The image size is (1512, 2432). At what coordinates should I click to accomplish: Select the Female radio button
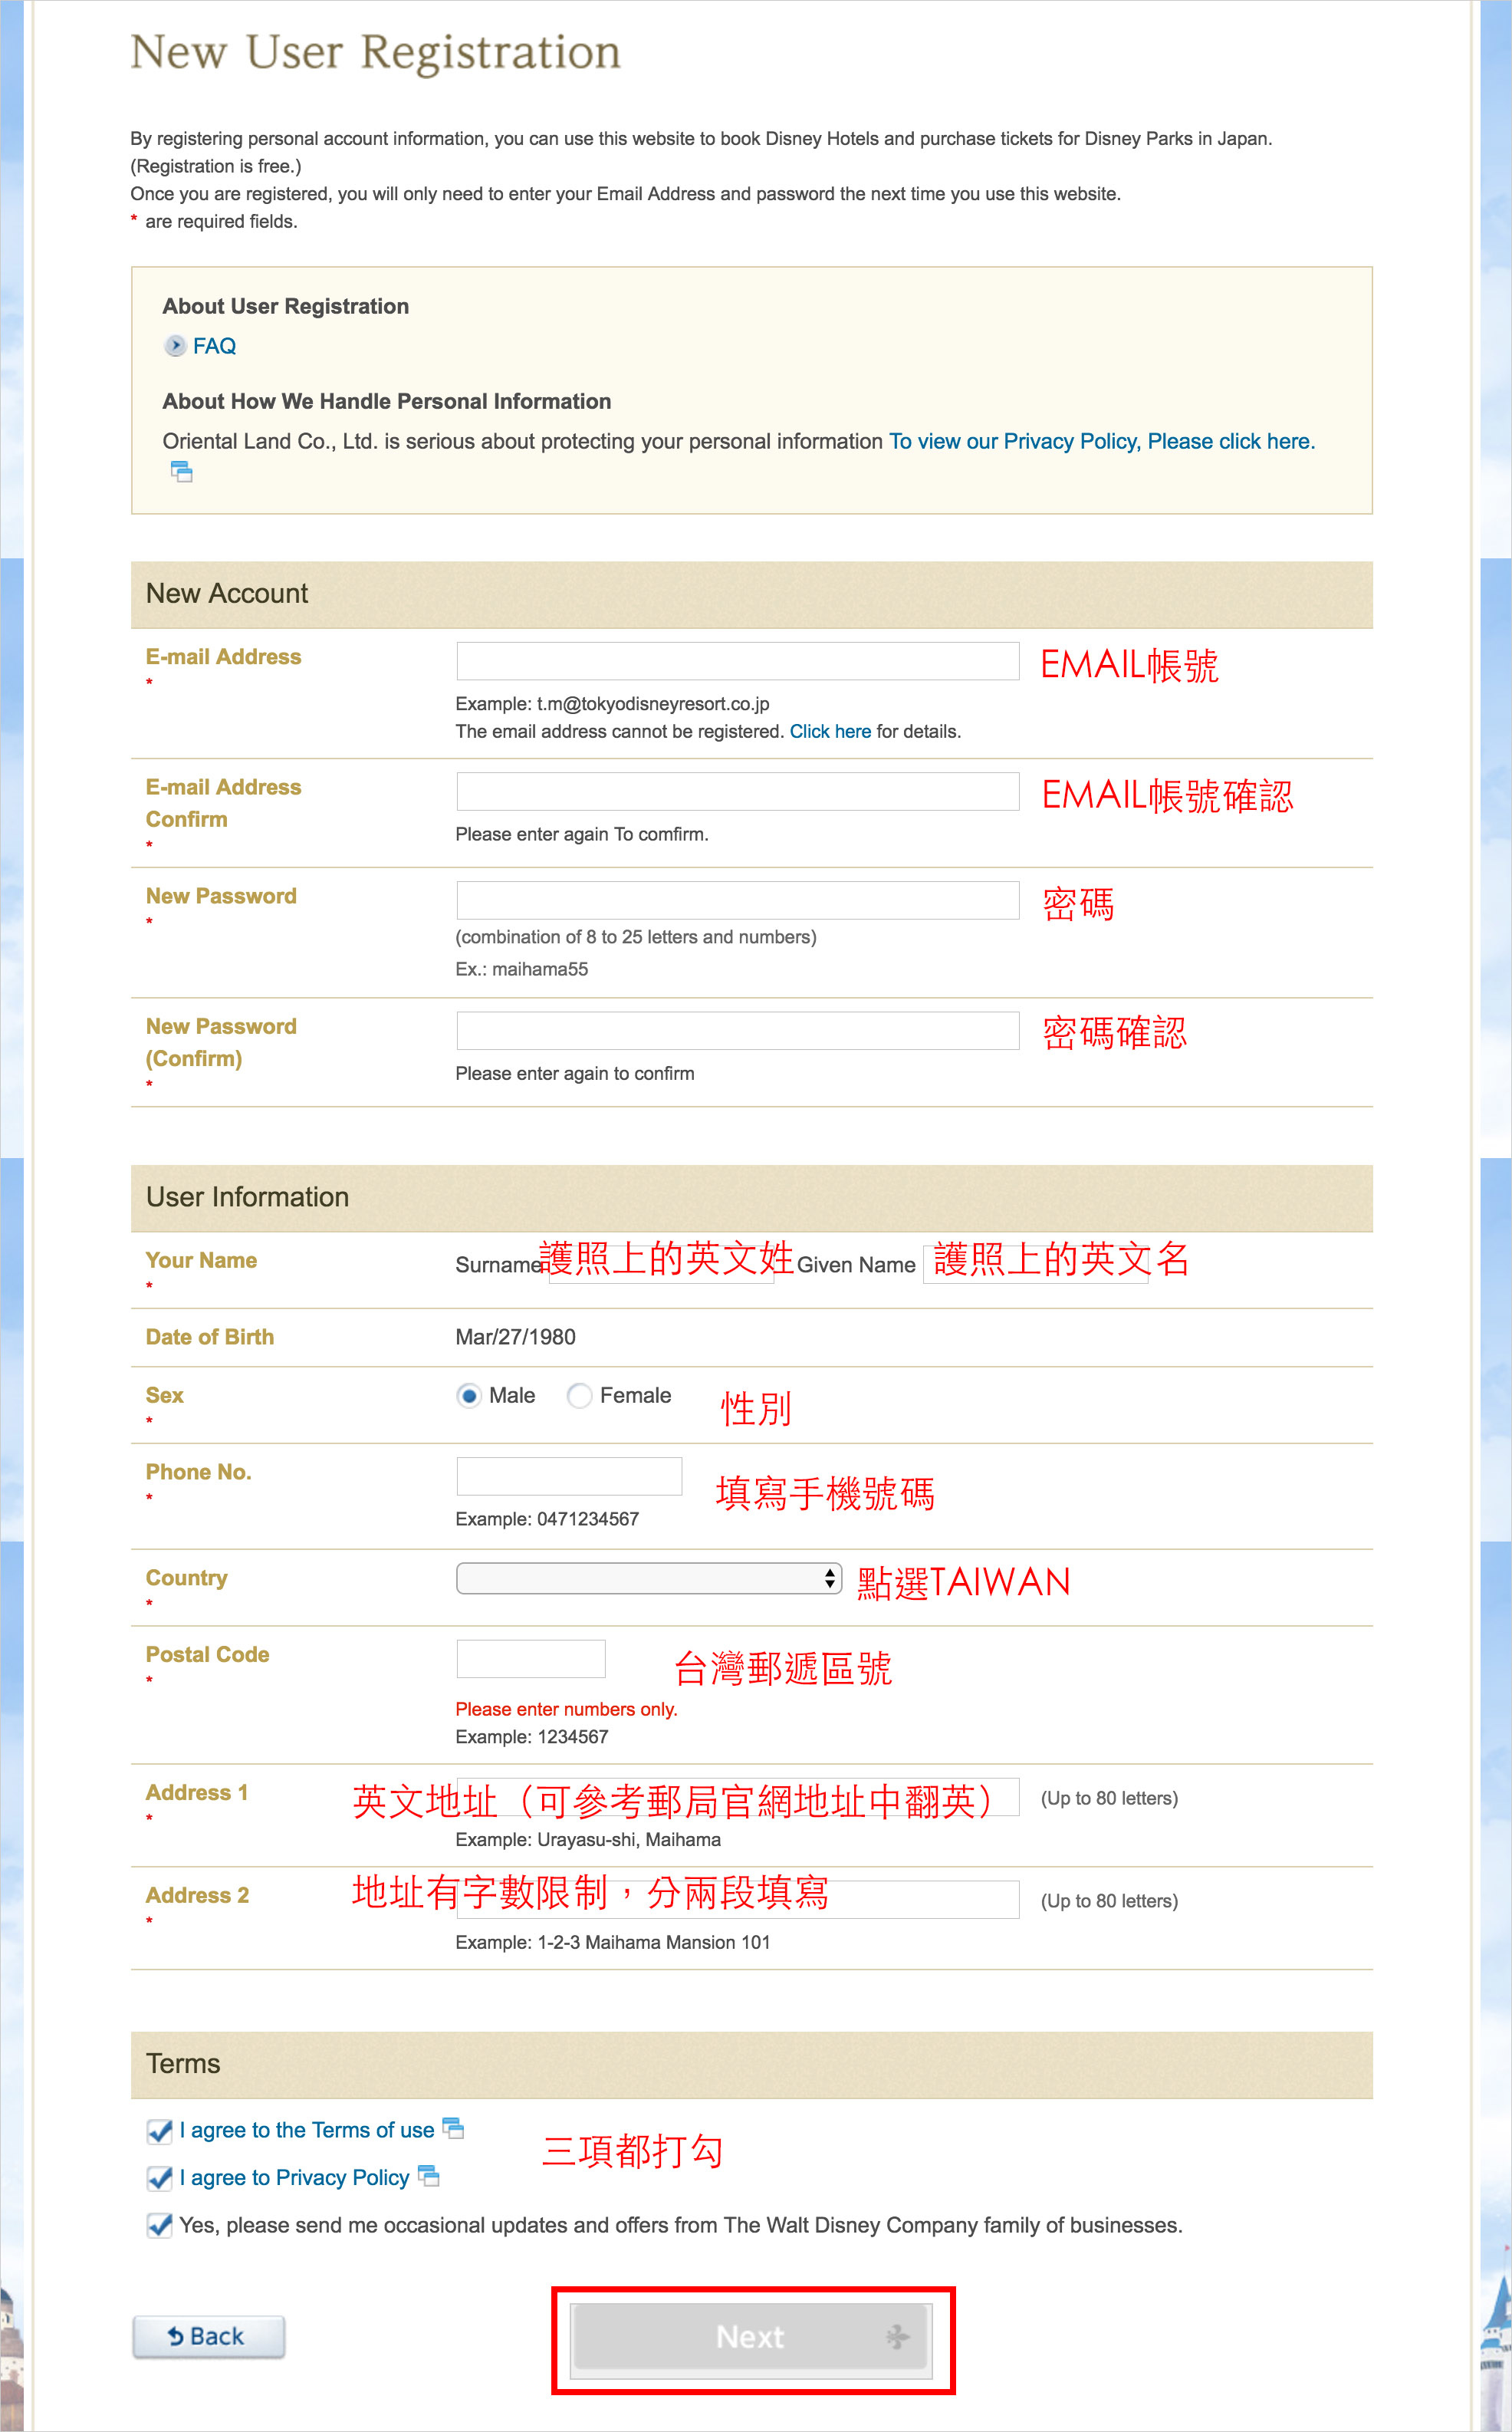coord(579,1395)
